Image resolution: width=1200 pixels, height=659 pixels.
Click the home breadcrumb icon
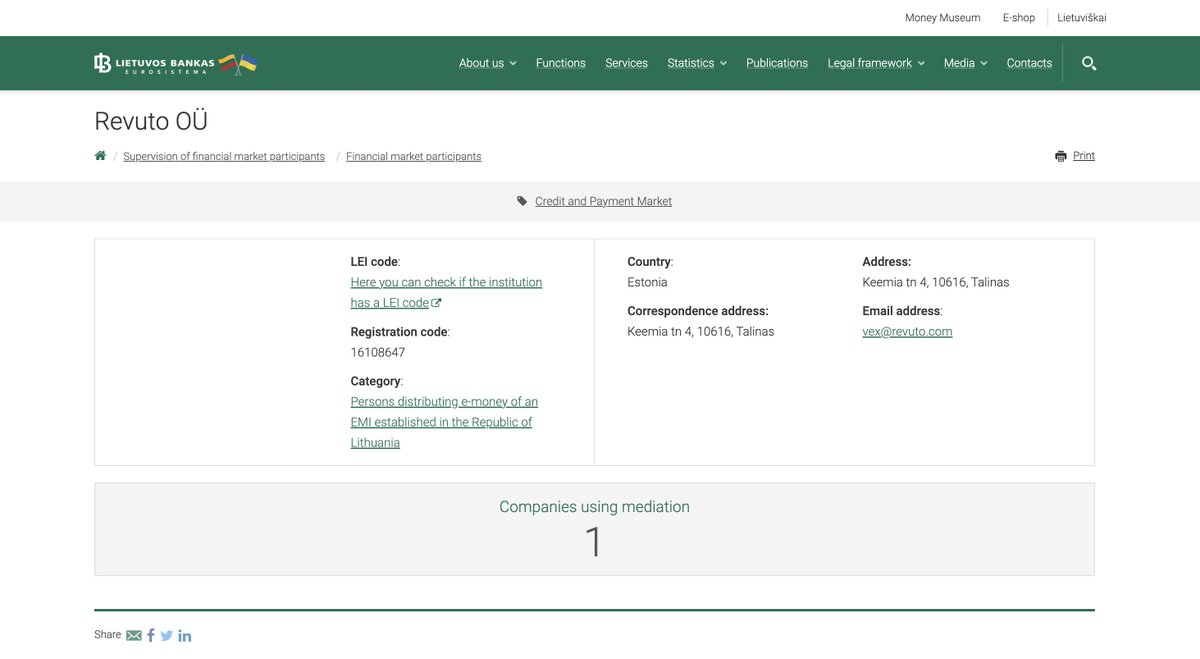coord(100,156)
